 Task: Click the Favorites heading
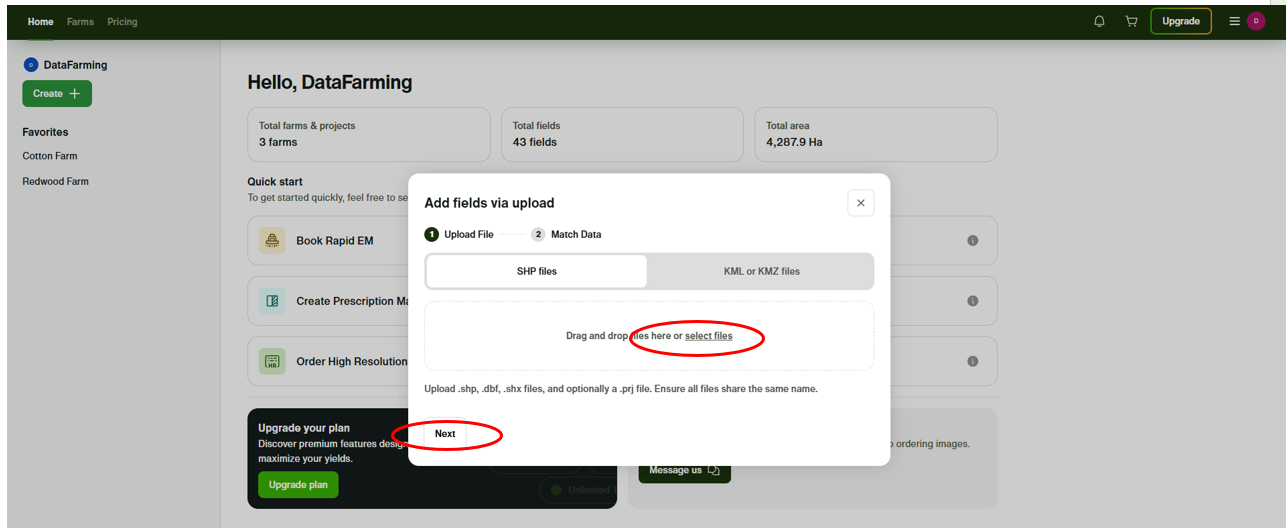tap(45, 132)
